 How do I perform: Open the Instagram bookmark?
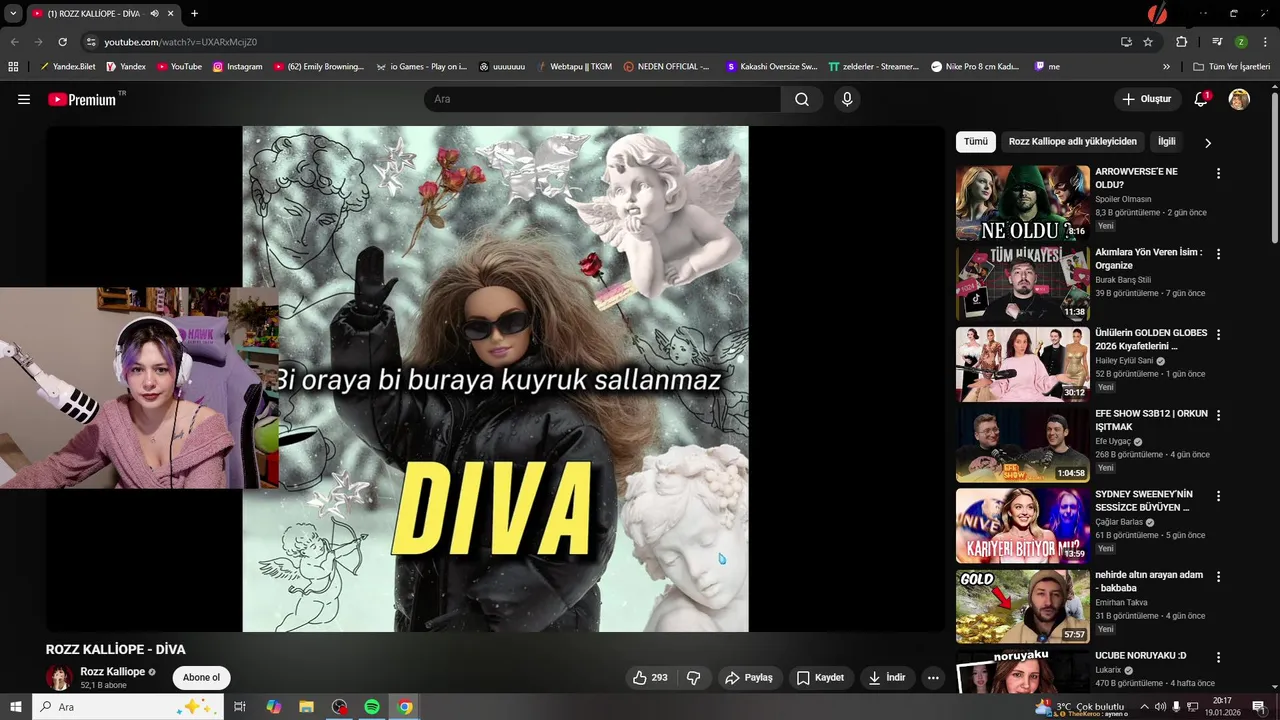[237, 66]
